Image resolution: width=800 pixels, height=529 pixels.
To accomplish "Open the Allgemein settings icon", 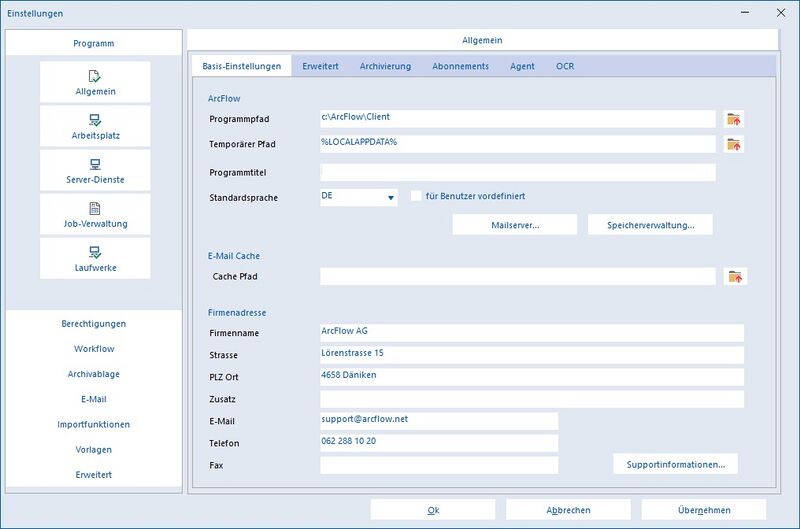I will coord(95,76).
